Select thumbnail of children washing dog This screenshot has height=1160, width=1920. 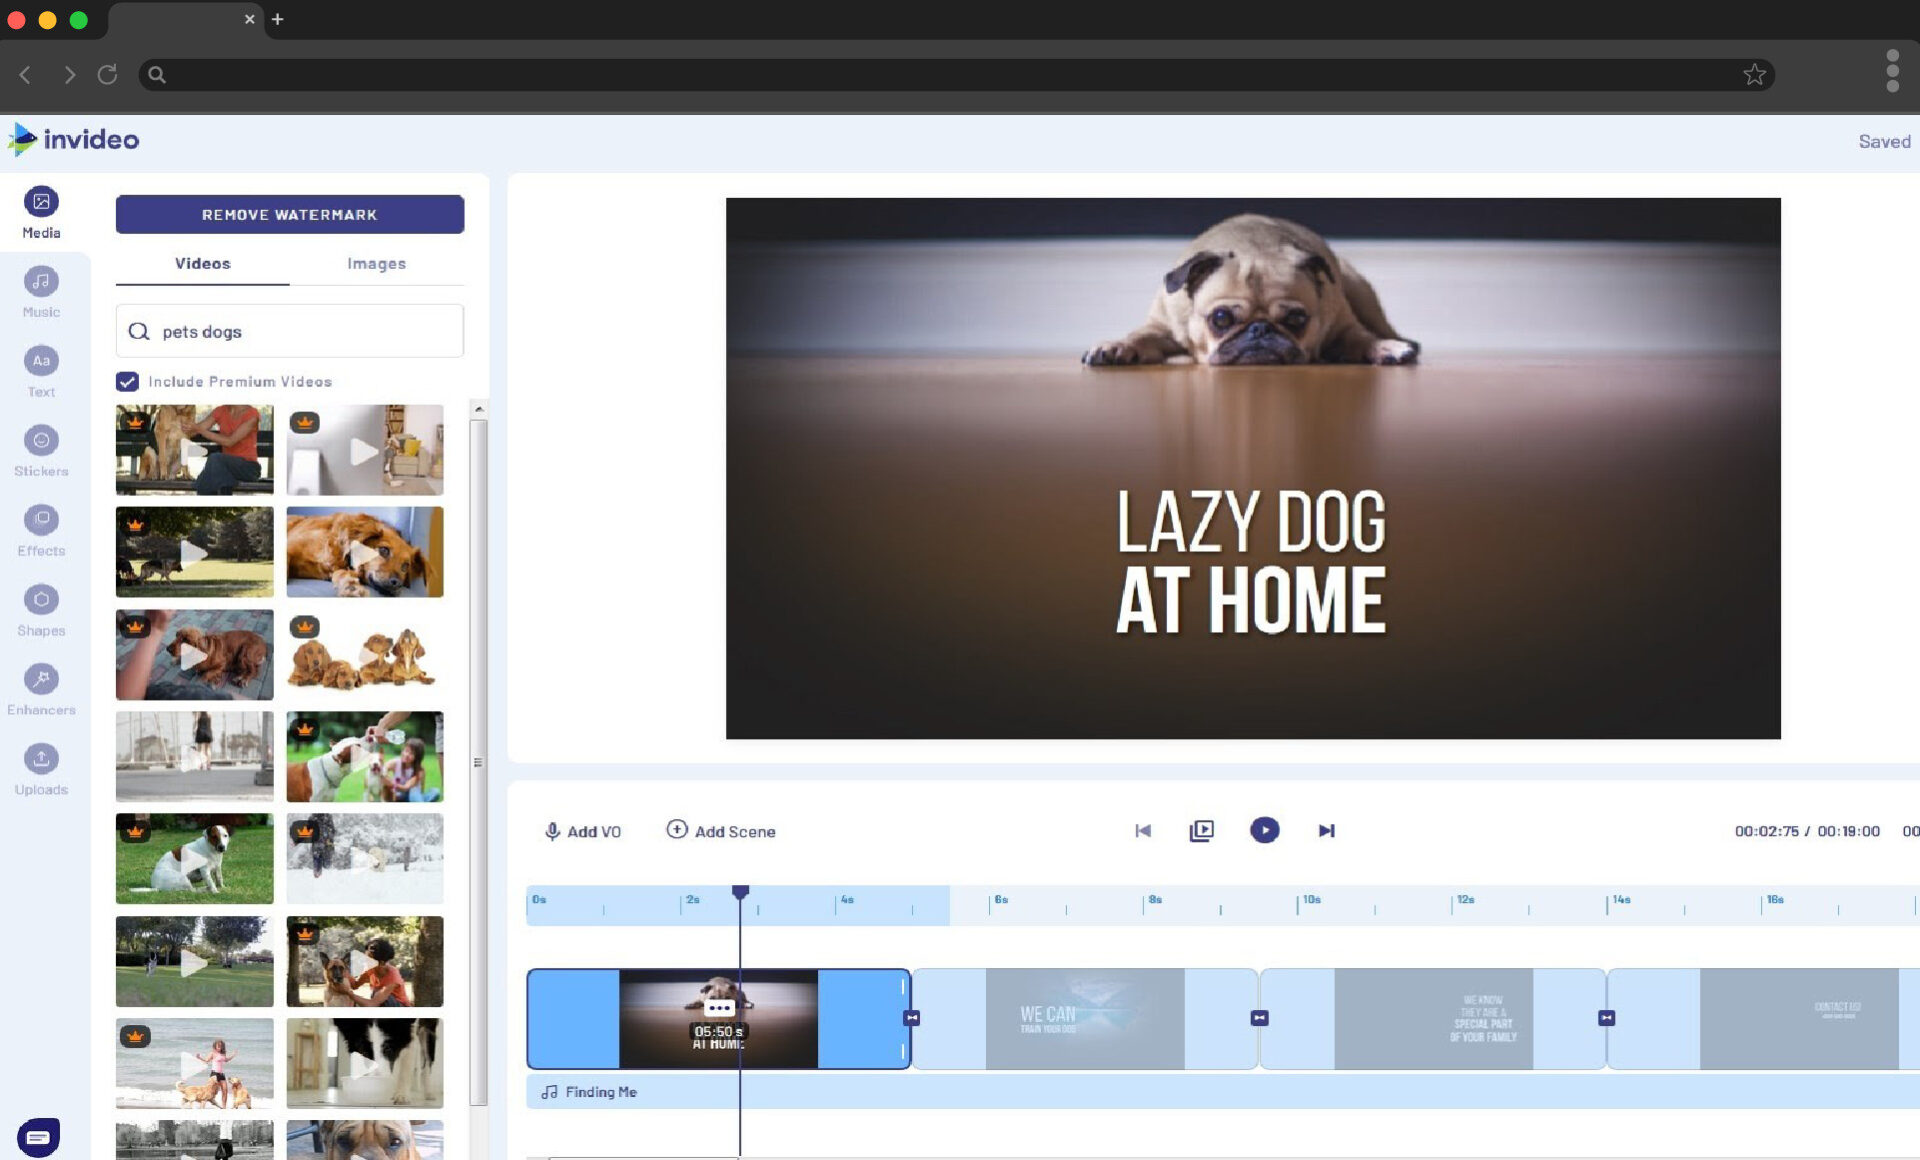[x=365, y=757]
